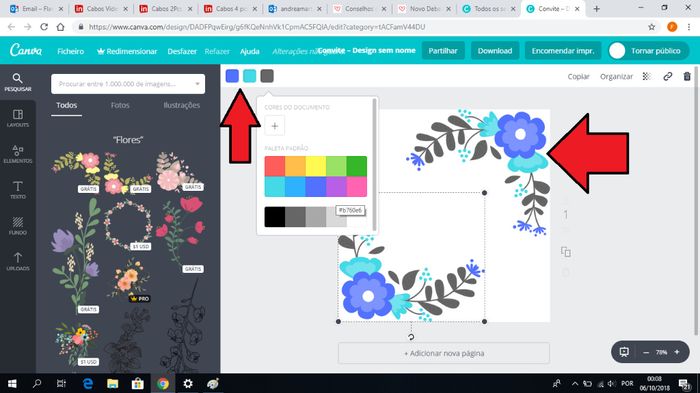The width and height of the screenshot is (700, 393).
Task: Go to browser home page
Action: (x=60, y=27)
